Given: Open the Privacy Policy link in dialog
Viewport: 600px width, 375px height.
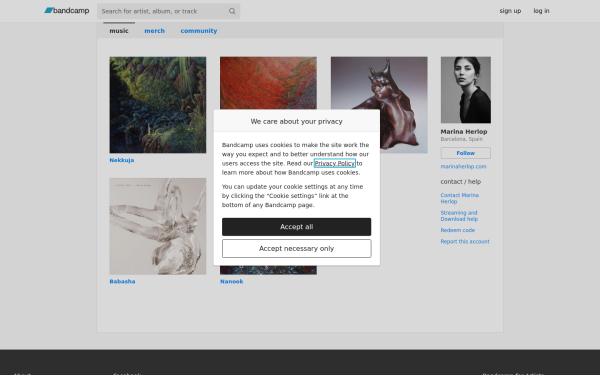Looking at the screenshot, I should coord(335,163).
